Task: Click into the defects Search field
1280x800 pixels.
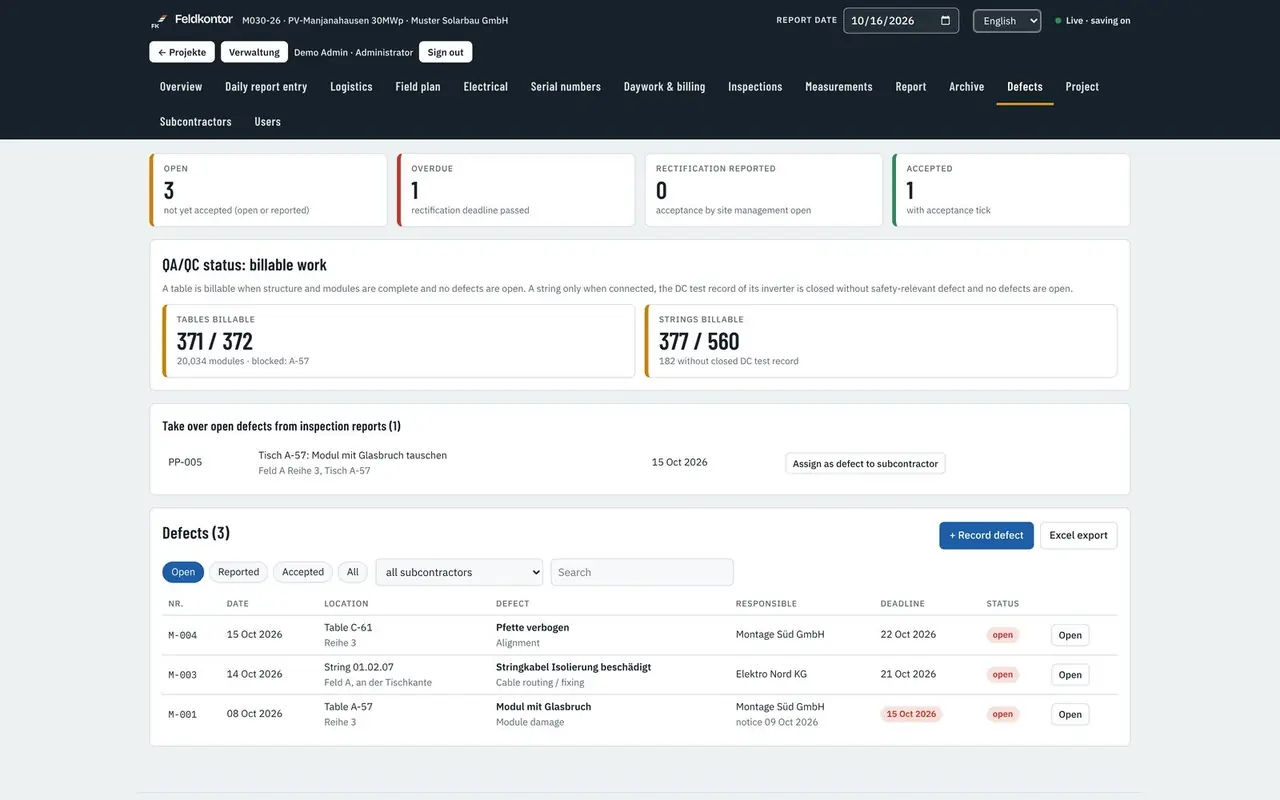Action: pos(642,572)
